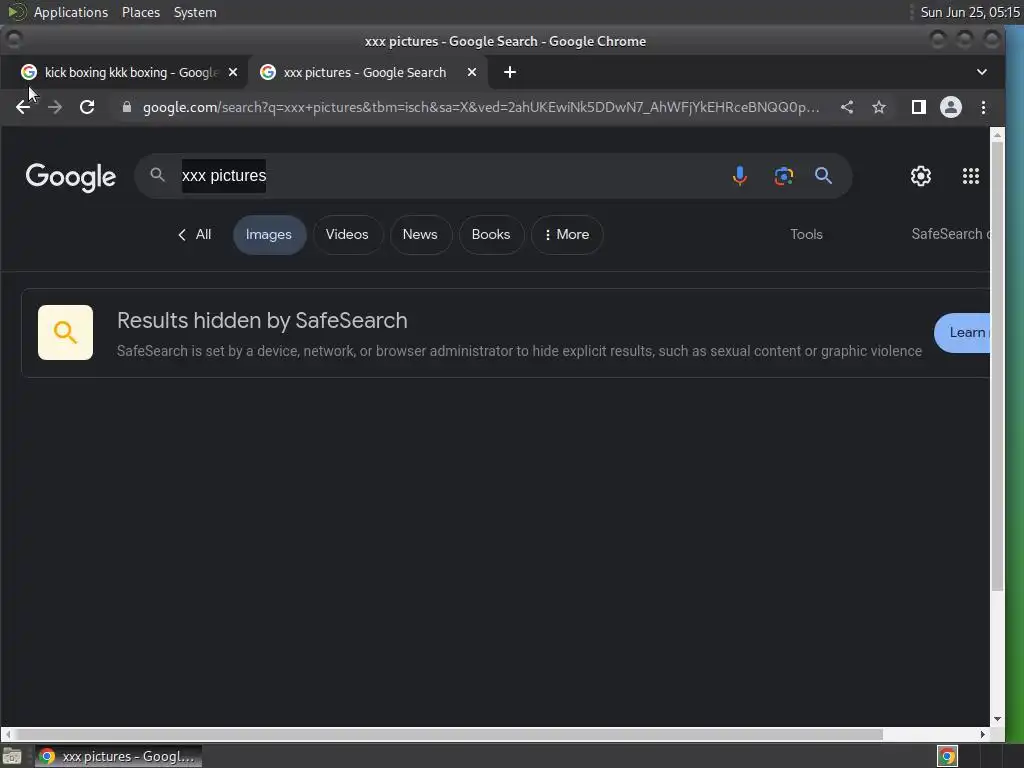Click the SafeSearch yellow magnifier icon
Screen dimensions: 1024x768
click(x=65, y=332)
